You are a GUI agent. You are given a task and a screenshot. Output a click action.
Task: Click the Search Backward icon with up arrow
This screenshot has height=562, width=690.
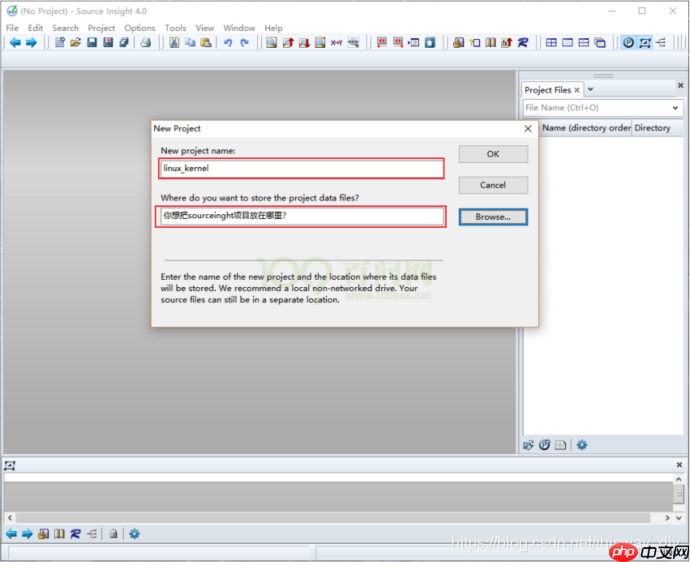click(x=288, y=43)
